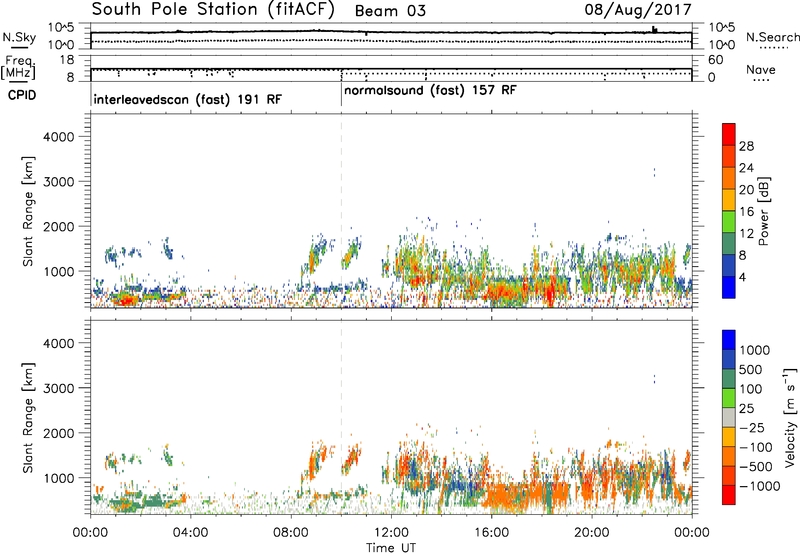Click the 'CPID' row label
This screenshot has height=554, width=800.
click(x=22, y=95)
